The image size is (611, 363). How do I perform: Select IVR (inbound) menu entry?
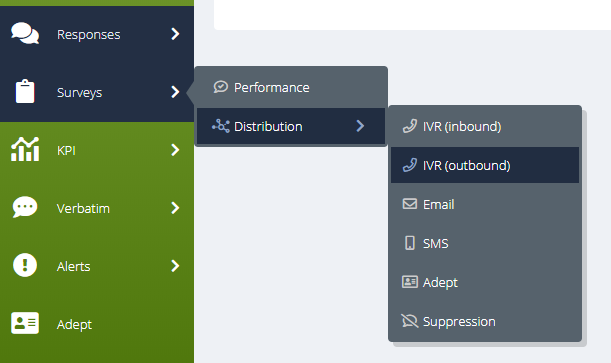point(485,126)
